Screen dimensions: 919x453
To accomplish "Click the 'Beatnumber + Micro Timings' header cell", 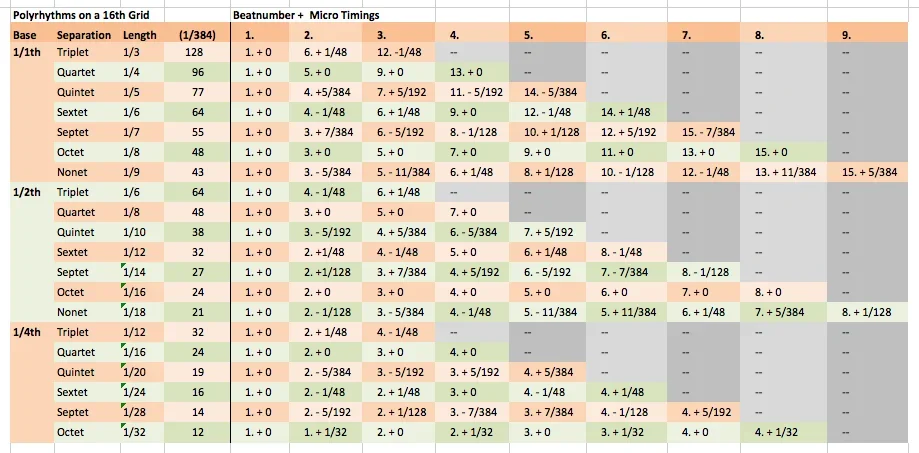I will pos(300,17).
